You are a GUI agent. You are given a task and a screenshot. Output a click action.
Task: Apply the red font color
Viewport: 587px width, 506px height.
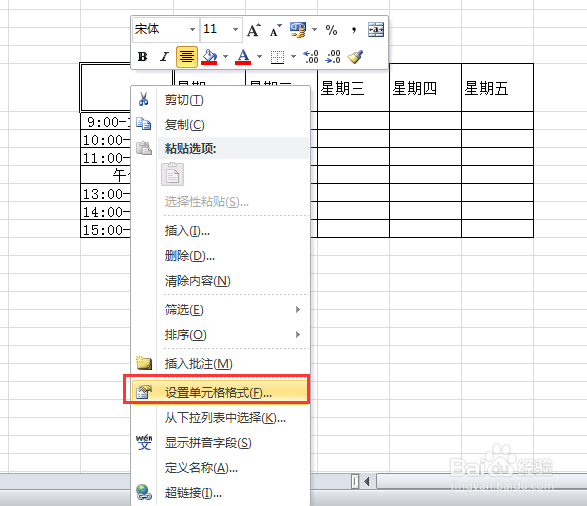(x=243, y=57)
